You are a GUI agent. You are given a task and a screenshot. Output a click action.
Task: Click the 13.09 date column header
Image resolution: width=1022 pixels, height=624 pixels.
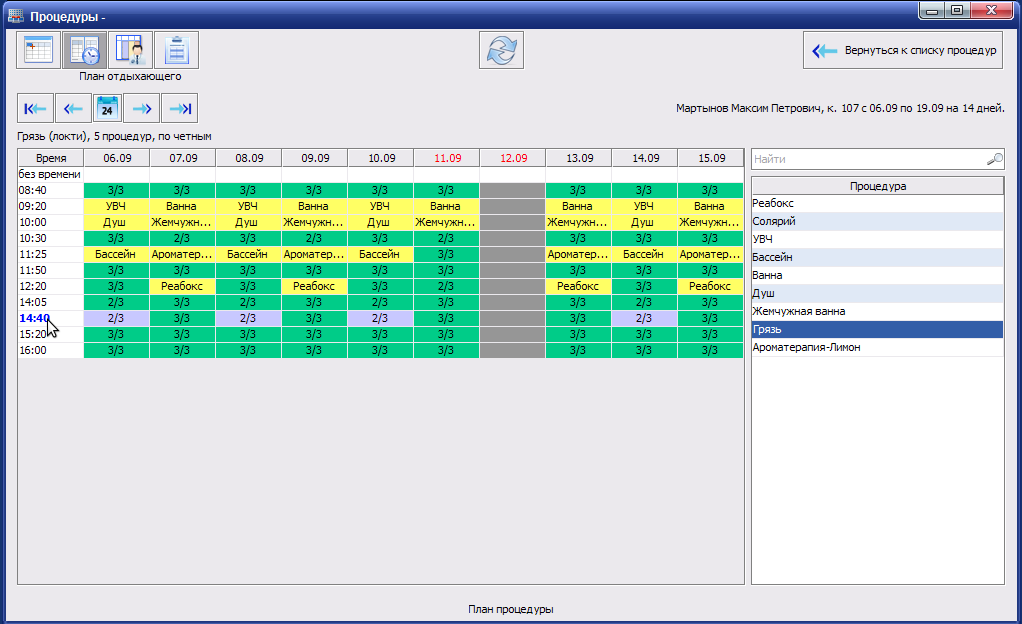(x=579, y=158)
